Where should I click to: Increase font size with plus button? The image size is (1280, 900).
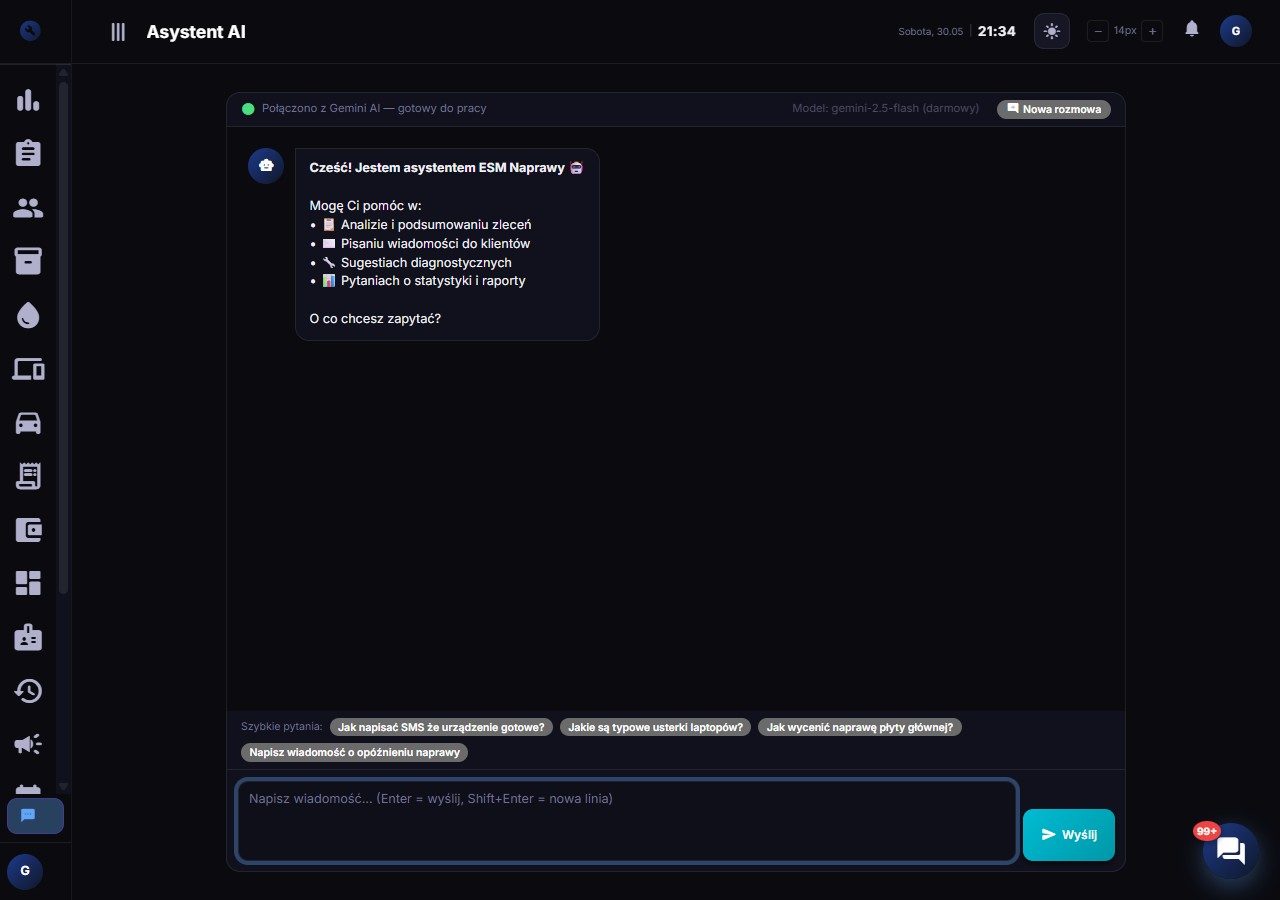pos(1152,31)
